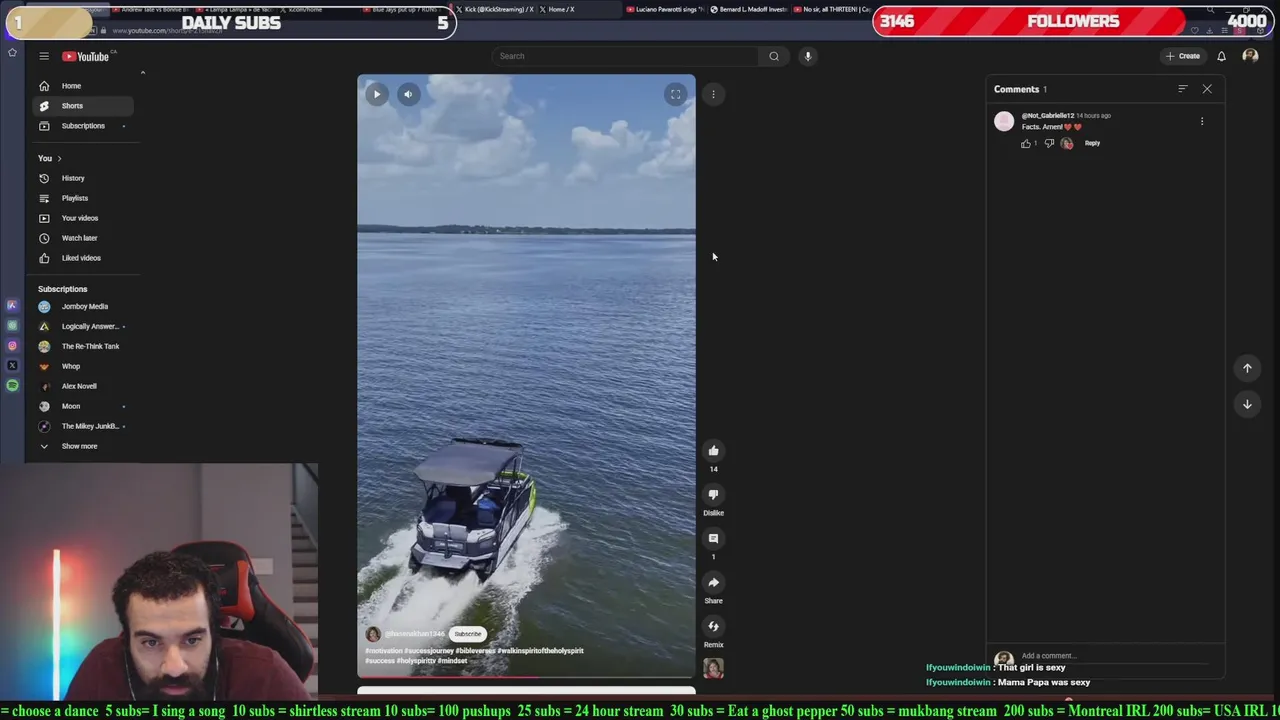Close the Comments panel

click(x=1207, y=89)
